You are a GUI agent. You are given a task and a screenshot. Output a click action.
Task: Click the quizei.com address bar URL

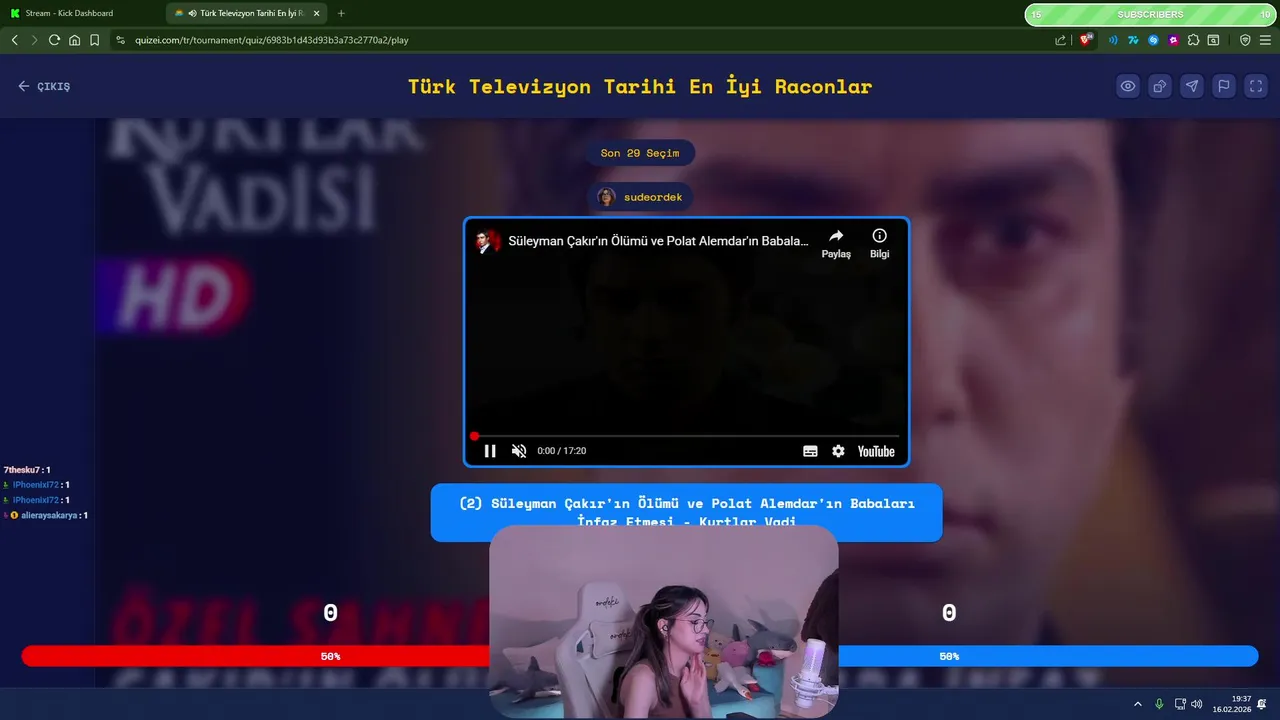(272, 40)
